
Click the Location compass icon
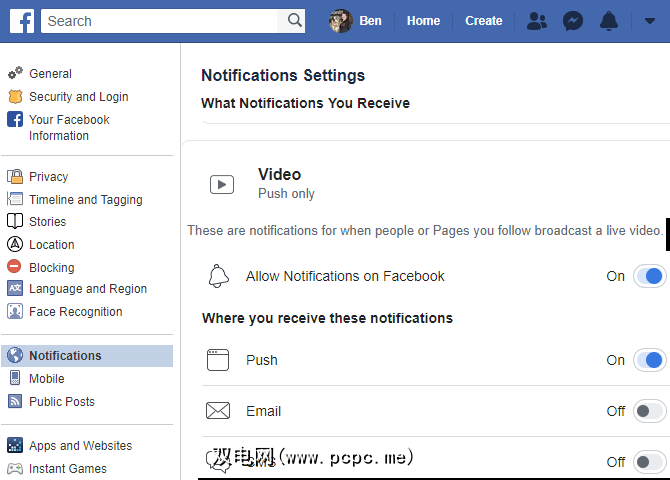[x=15, y=244]
